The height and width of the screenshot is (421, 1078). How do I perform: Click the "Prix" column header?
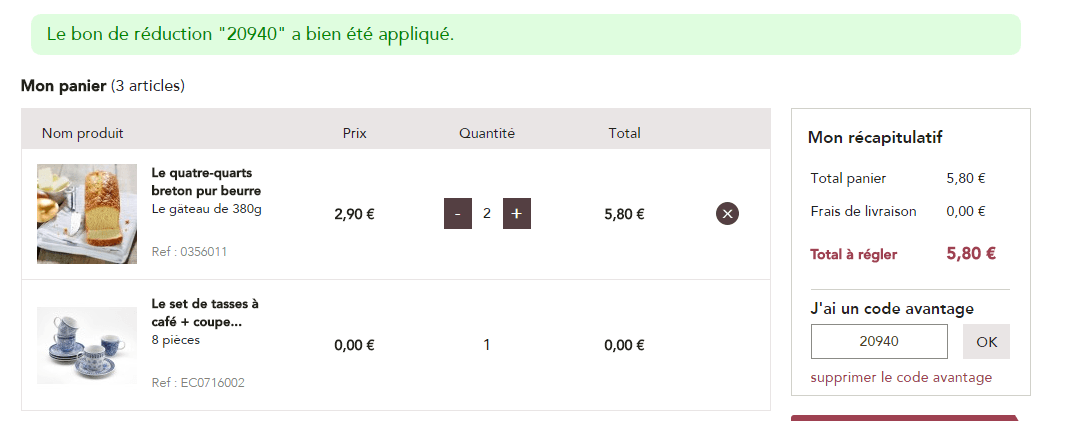click(355, 133)
